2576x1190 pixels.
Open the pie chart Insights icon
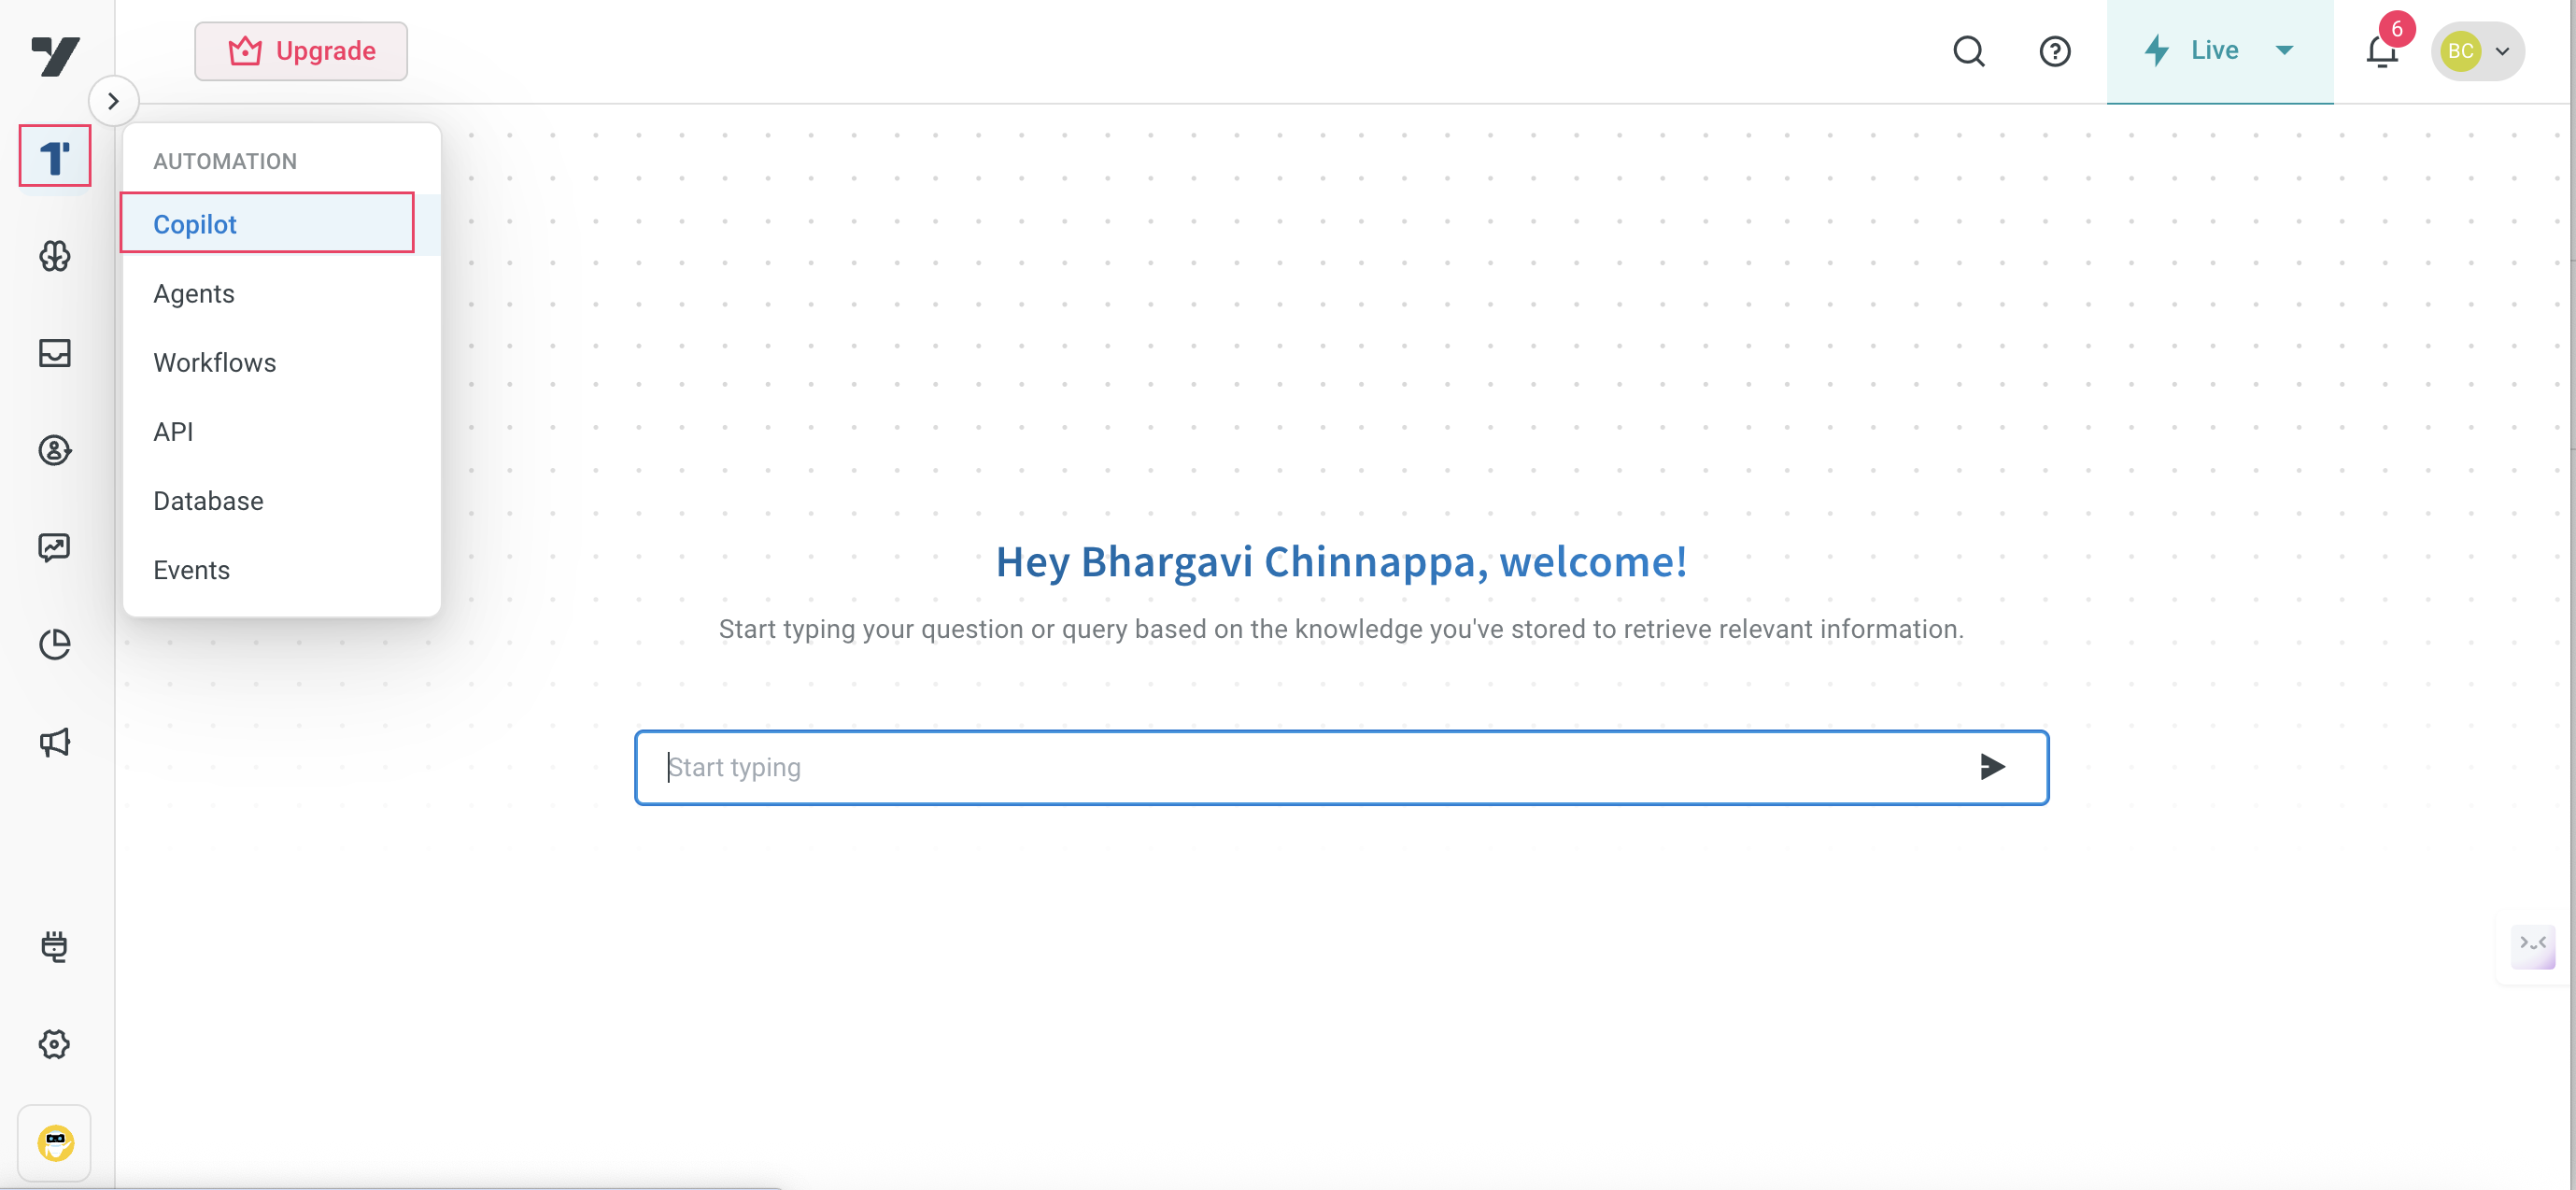[55, 644]
